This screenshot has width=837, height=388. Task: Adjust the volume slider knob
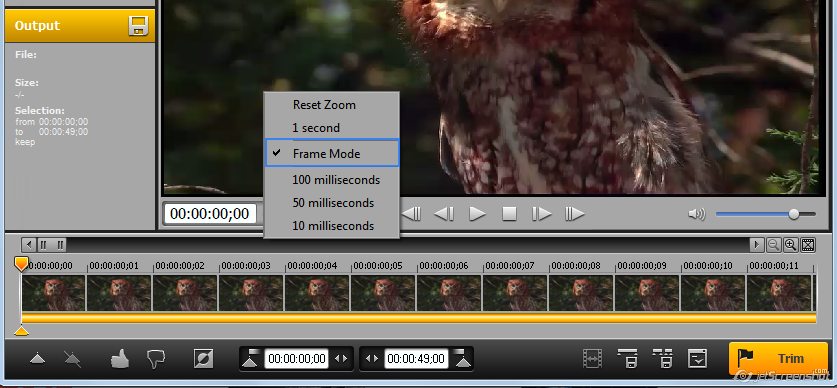794,214
